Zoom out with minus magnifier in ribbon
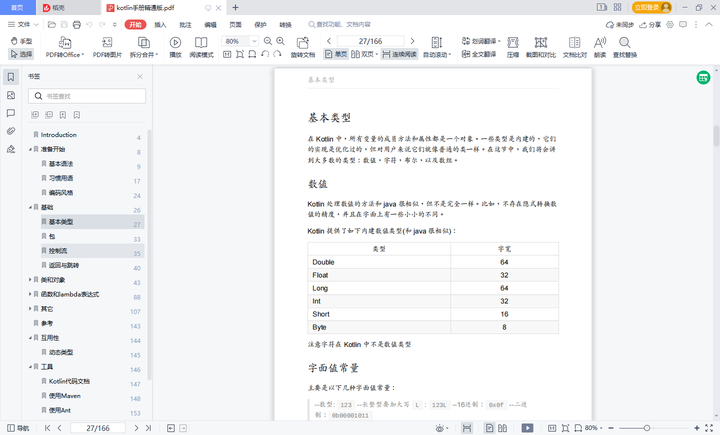720x435 pixels. click(268, 41)
